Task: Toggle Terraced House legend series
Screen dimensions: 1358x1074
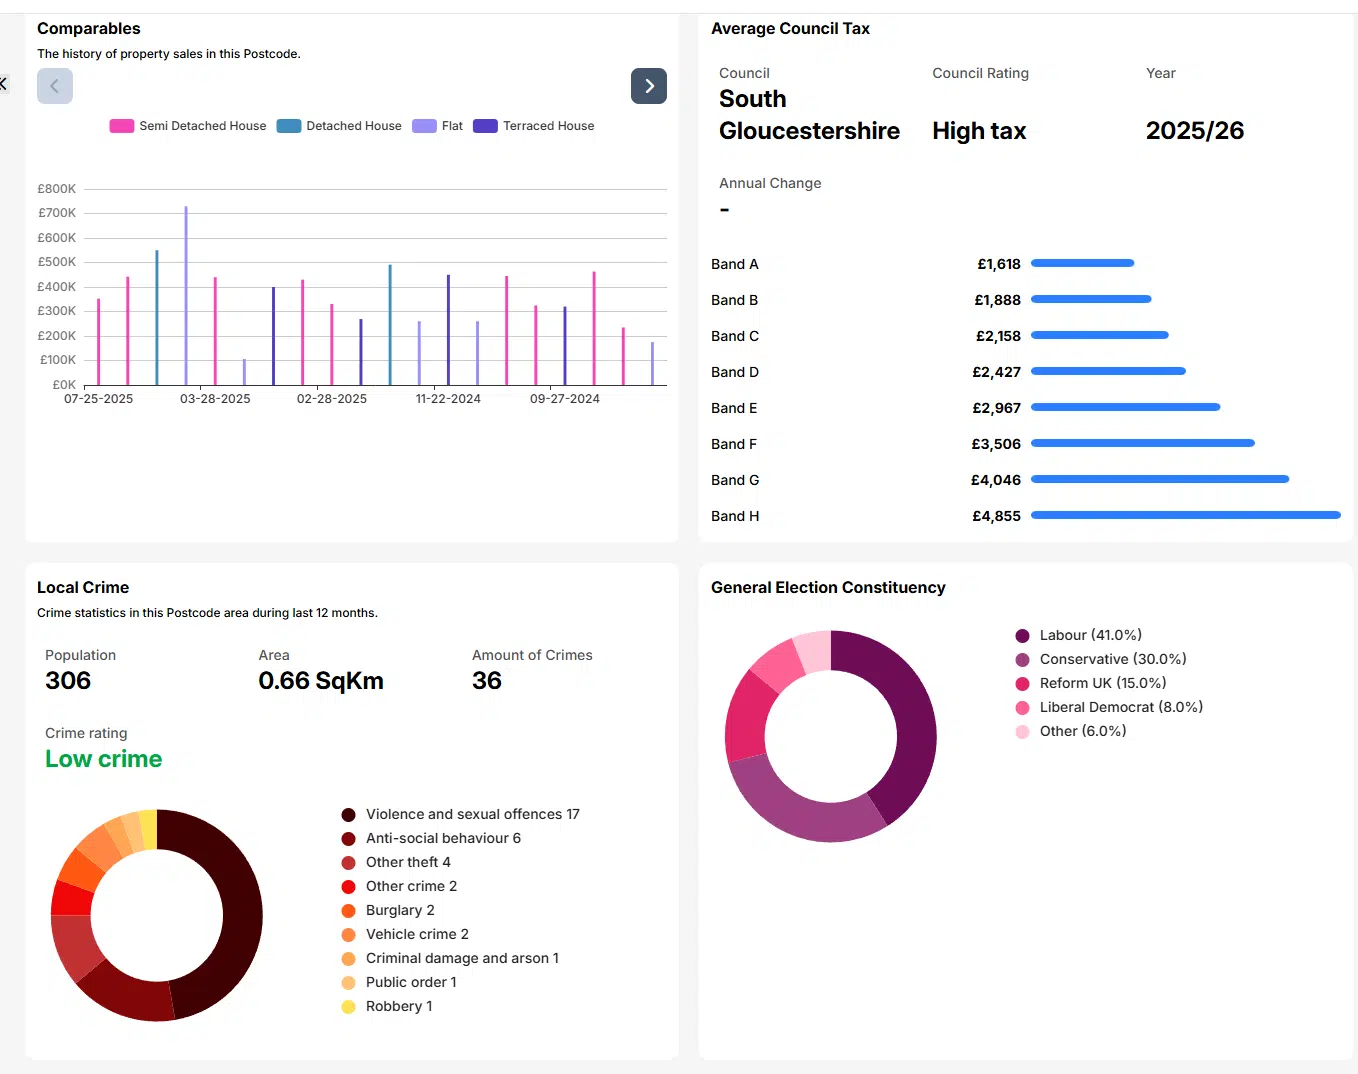Action: [x=534, y=126]
